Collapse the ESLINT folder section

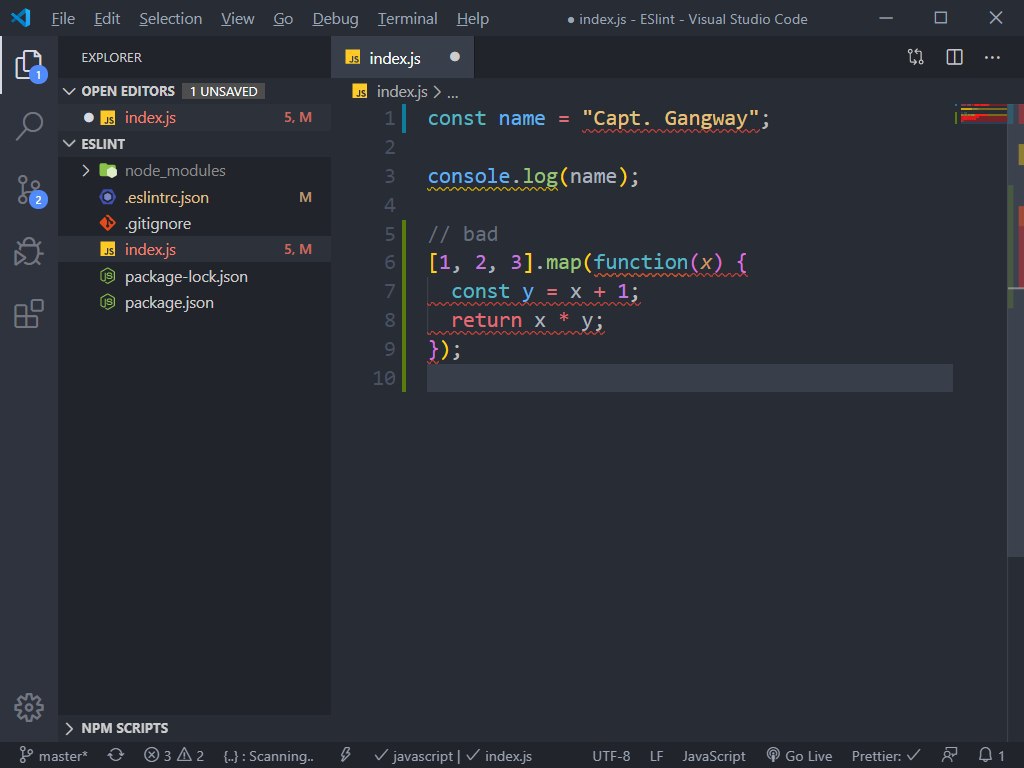tap(69, 144)
